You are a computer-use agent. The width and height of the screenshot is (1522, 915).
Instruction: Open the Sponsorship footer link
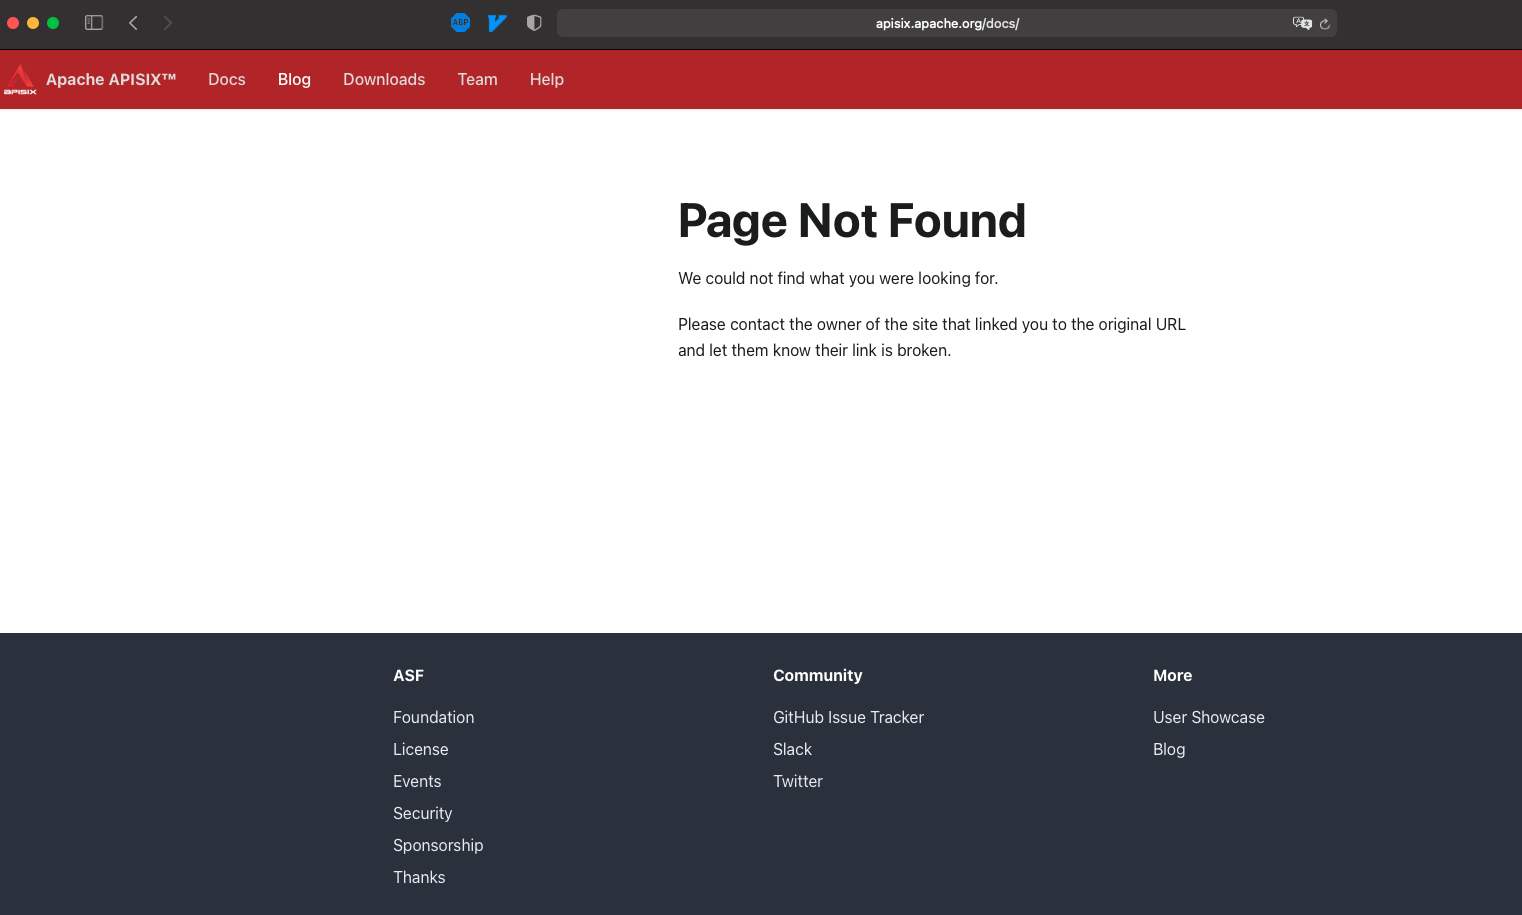(x=438, y=845)
